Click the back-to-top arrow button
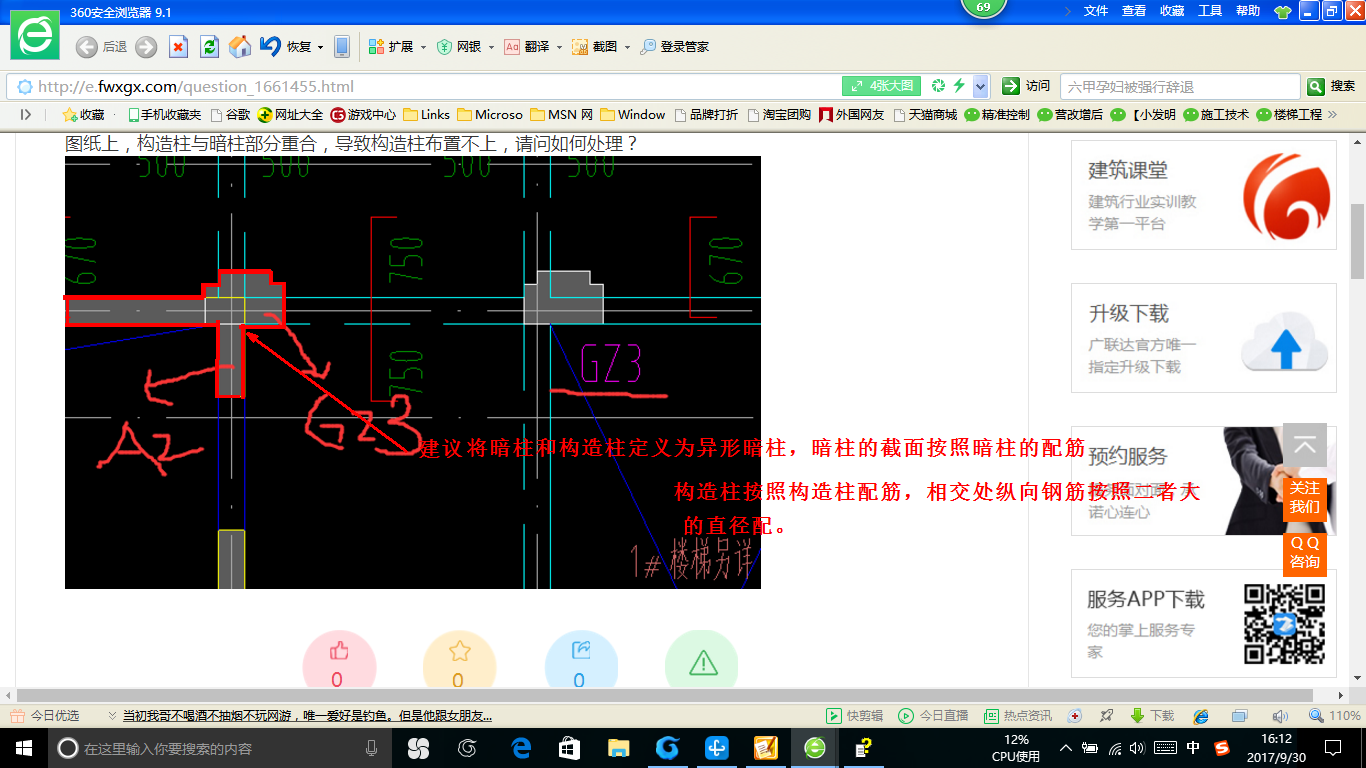This screenshot has height=768, width=1366. coord(1305,446)
